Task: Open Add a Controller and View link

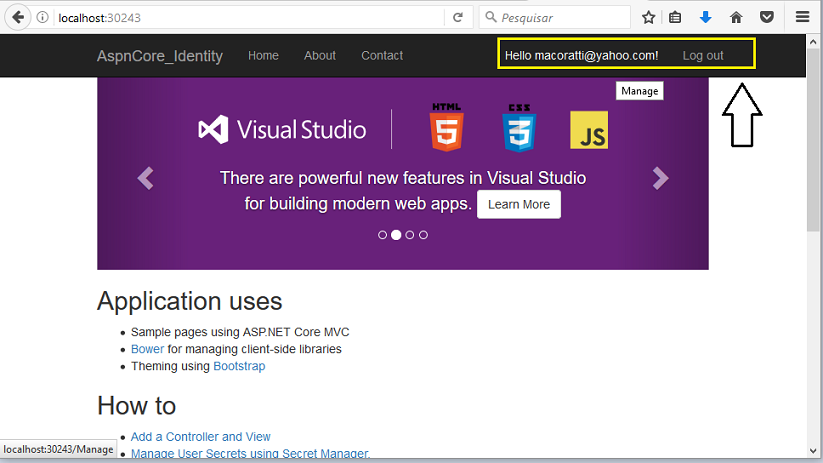Action: pyautogui.click(x=201, y=437)
